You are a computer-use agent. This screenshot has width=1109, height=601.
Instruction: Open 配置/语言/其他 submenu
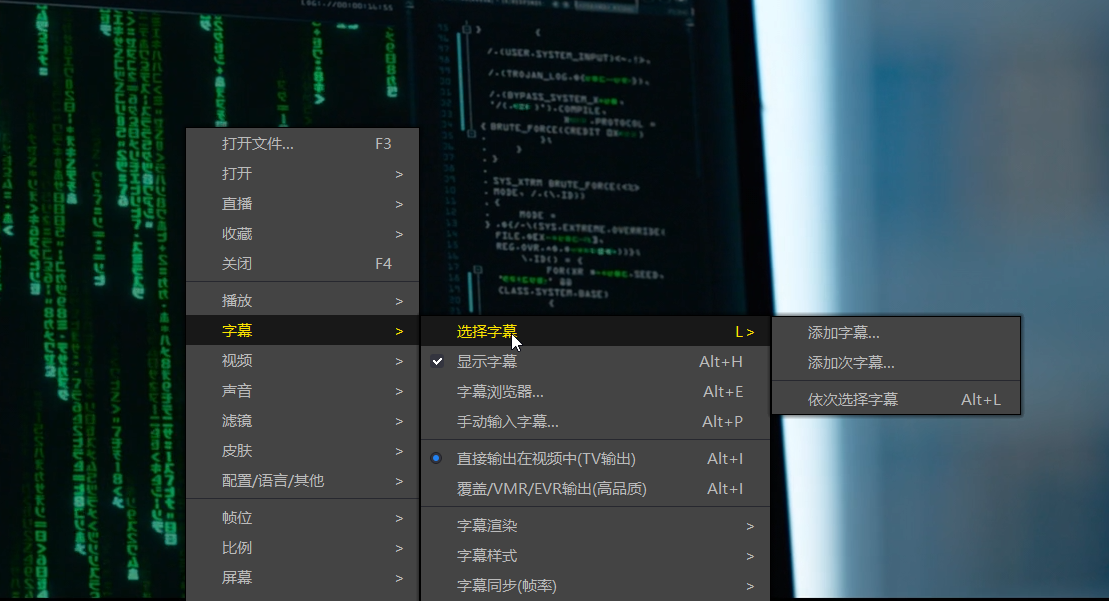(303, 481)
